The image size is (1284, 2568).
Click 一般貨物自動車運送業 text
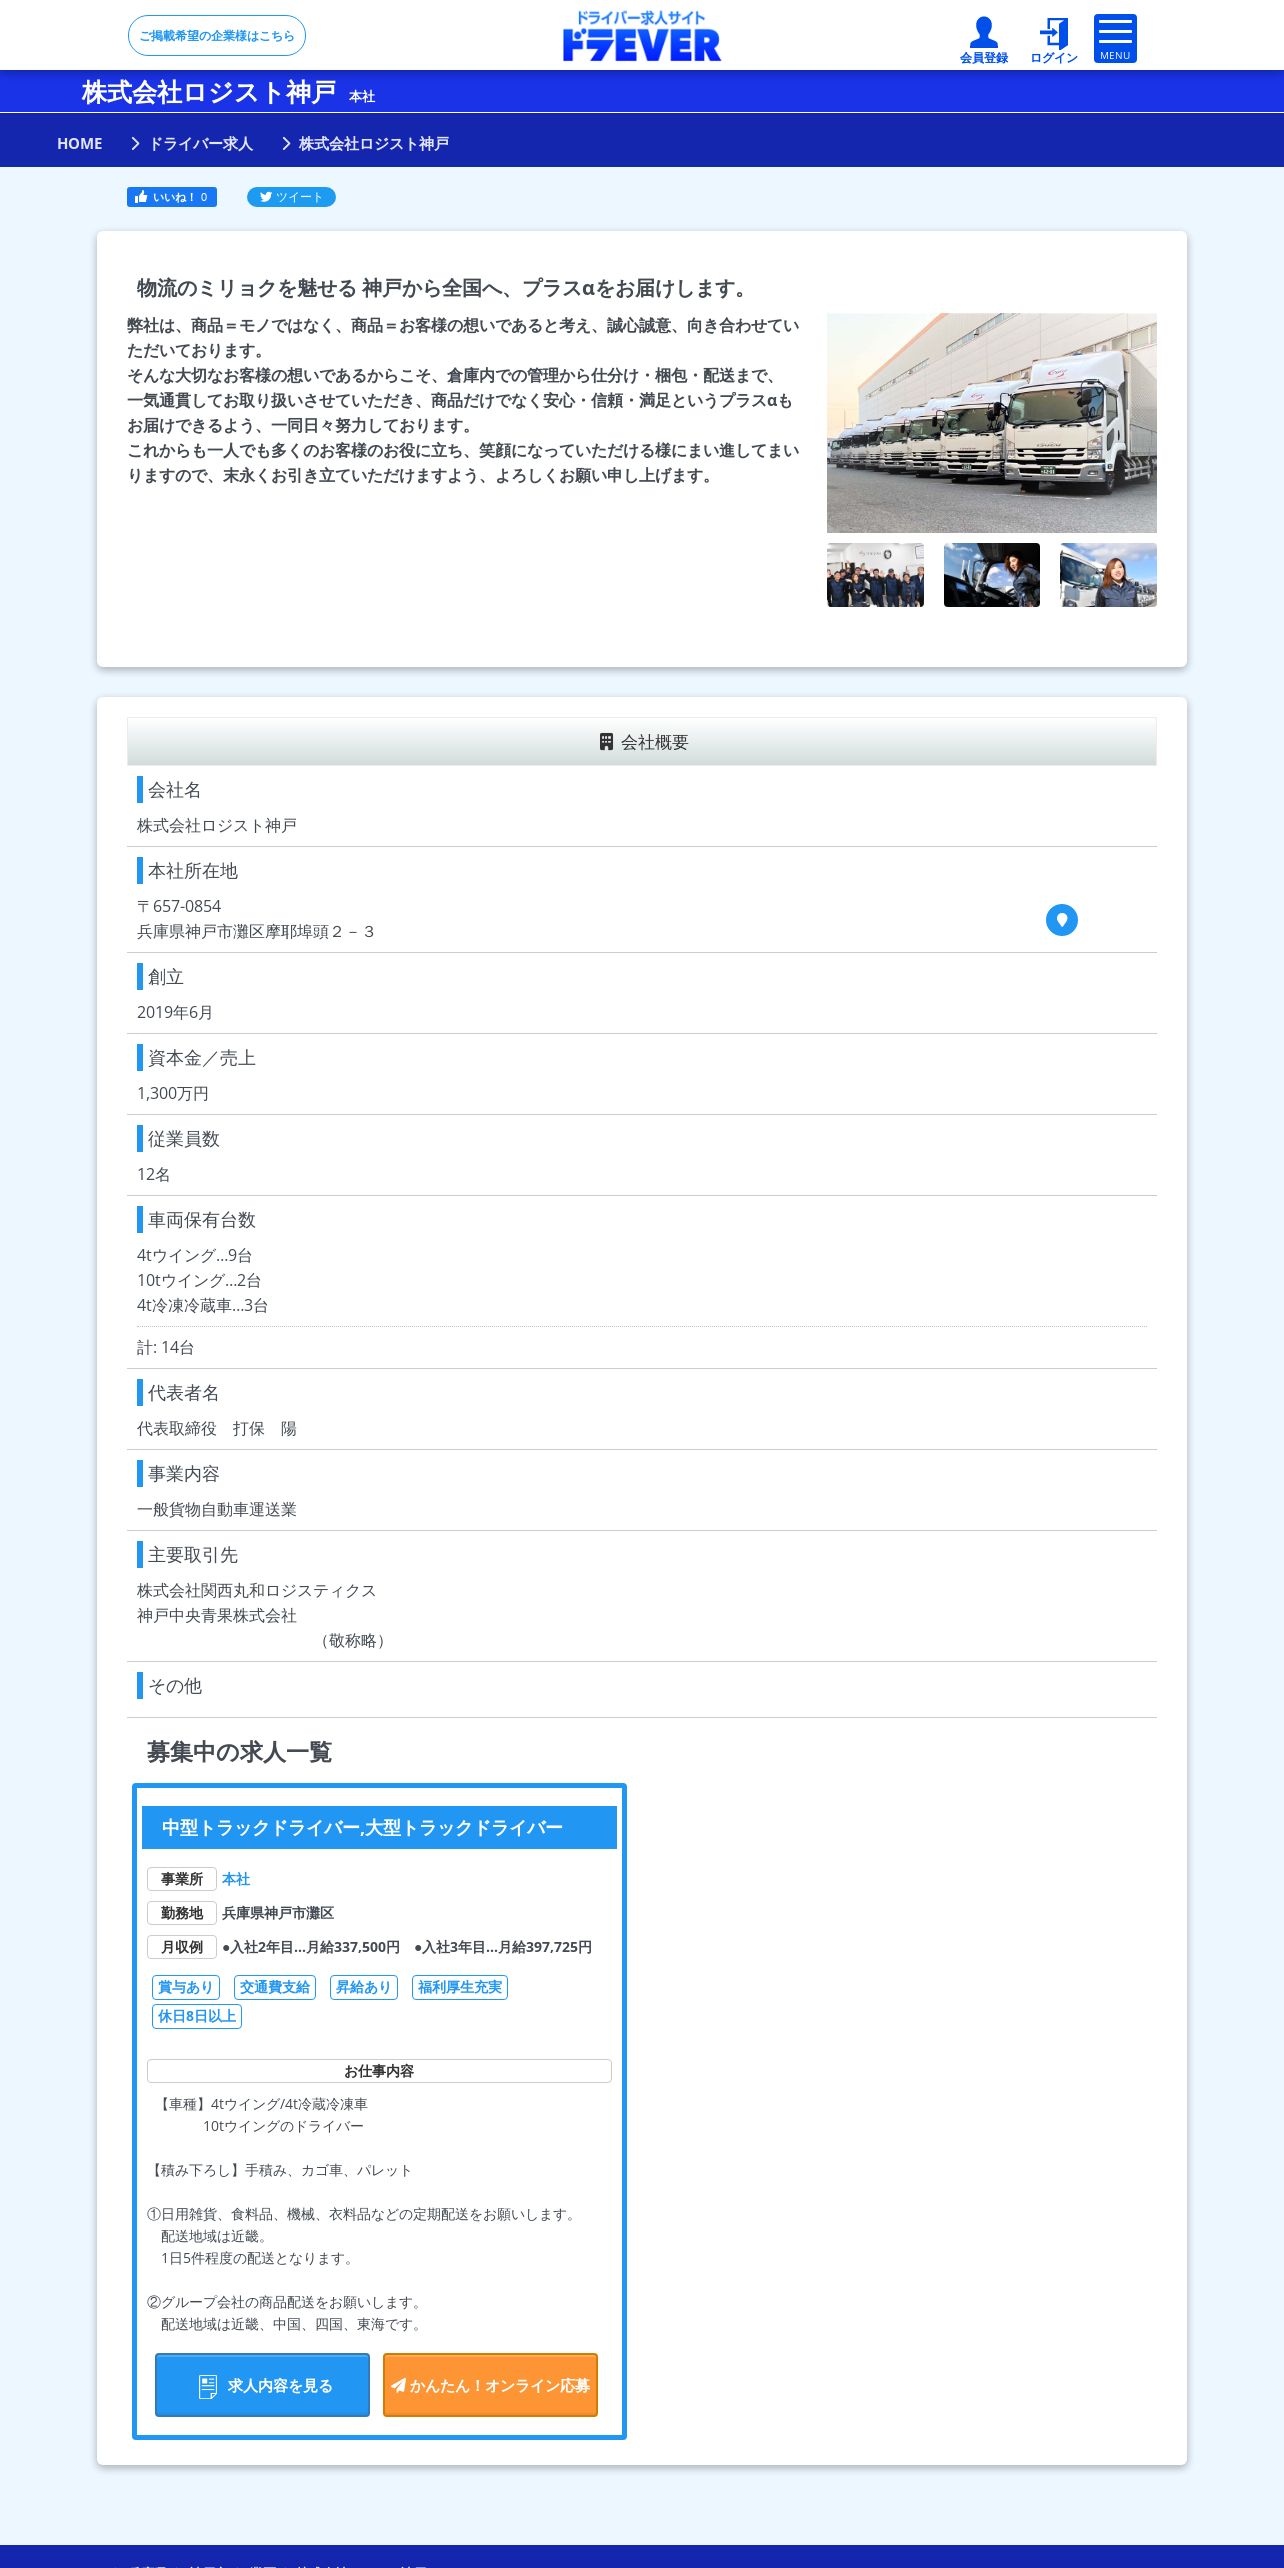pos(217,1509)
